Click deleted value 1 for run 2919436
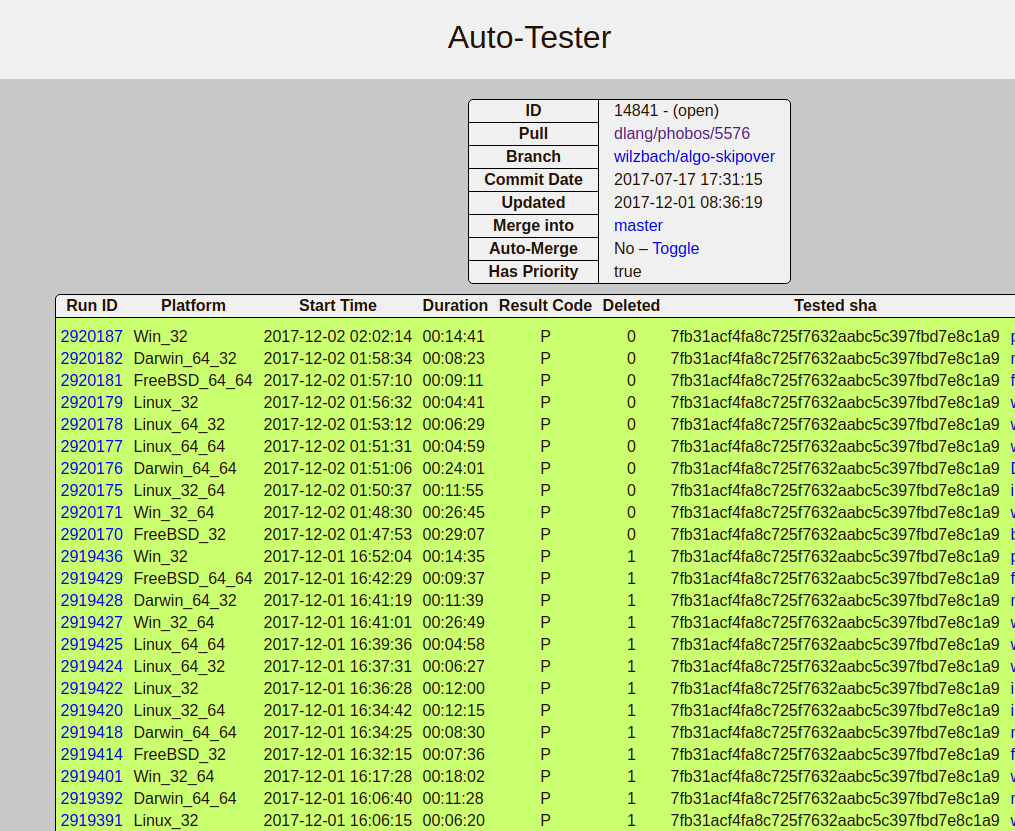Screen dimensions: 1015x831 631,557
